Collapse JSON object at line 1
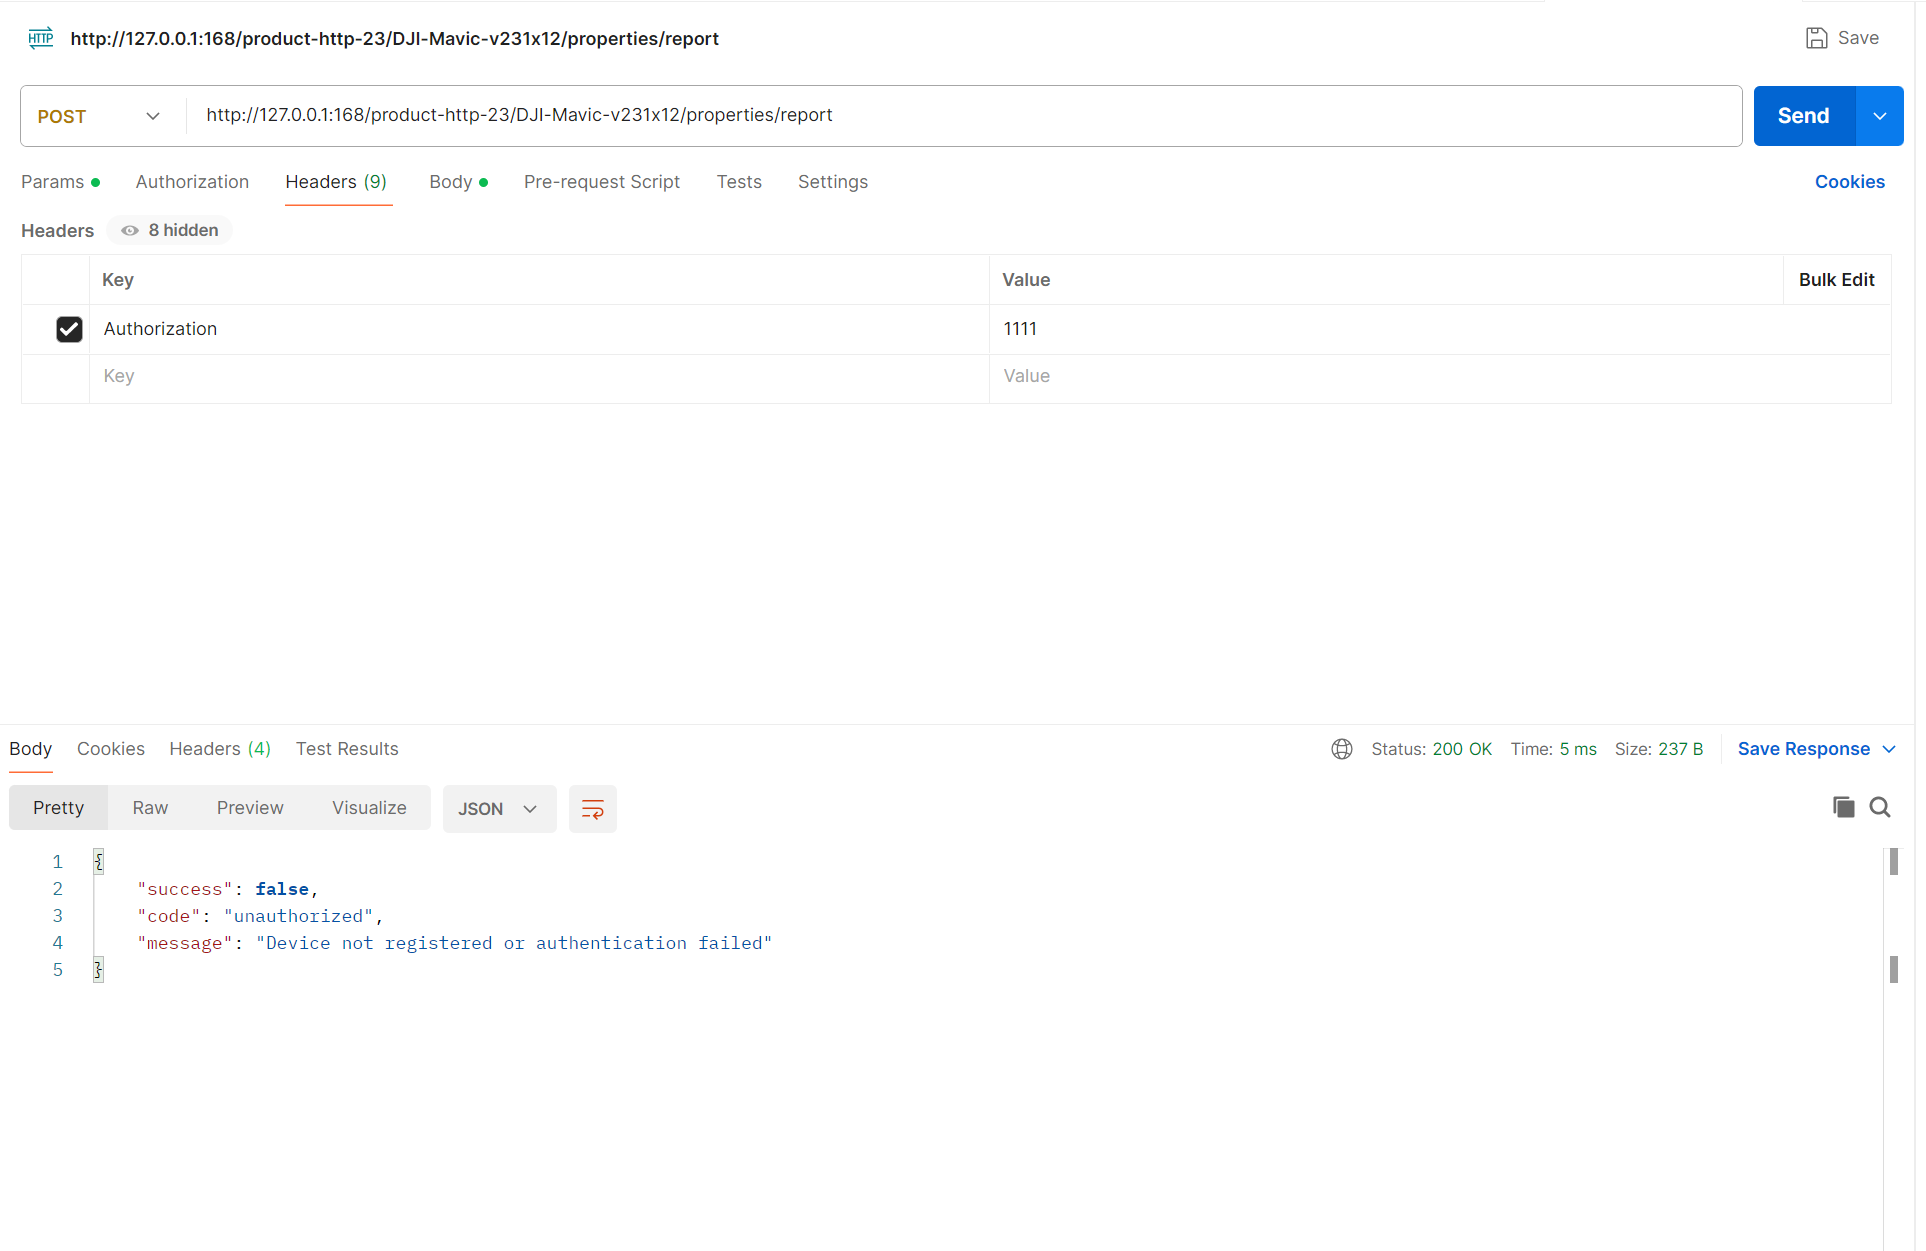The height and width of the screenshot is (1251, 1926). pos(98,861)
